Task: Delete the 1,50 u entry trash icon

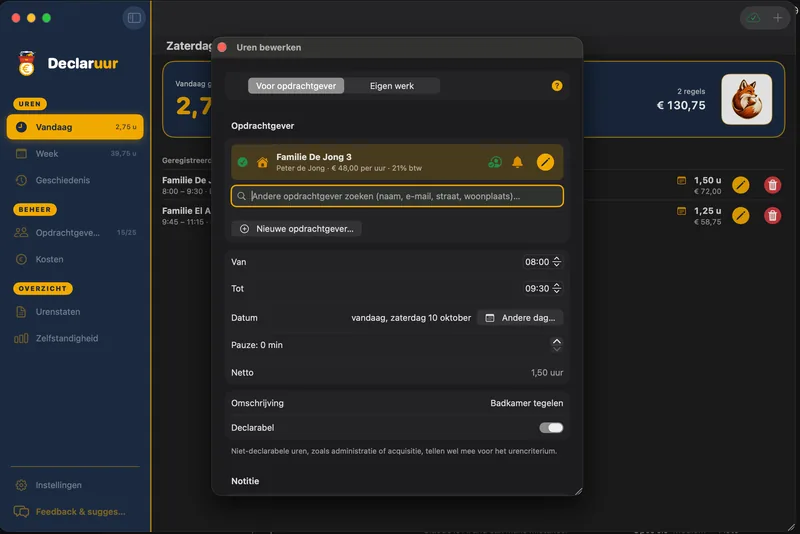Action: click(772, 185)
